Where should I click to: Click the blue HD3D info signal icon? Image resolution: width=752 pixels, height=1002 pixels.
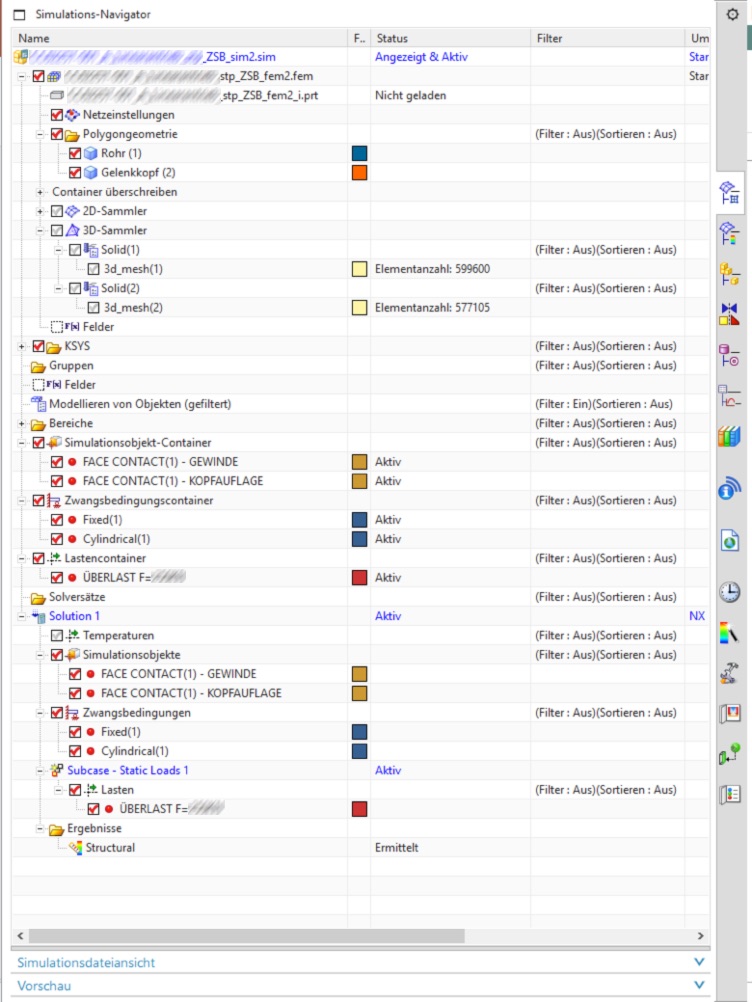tap(730, 489)
